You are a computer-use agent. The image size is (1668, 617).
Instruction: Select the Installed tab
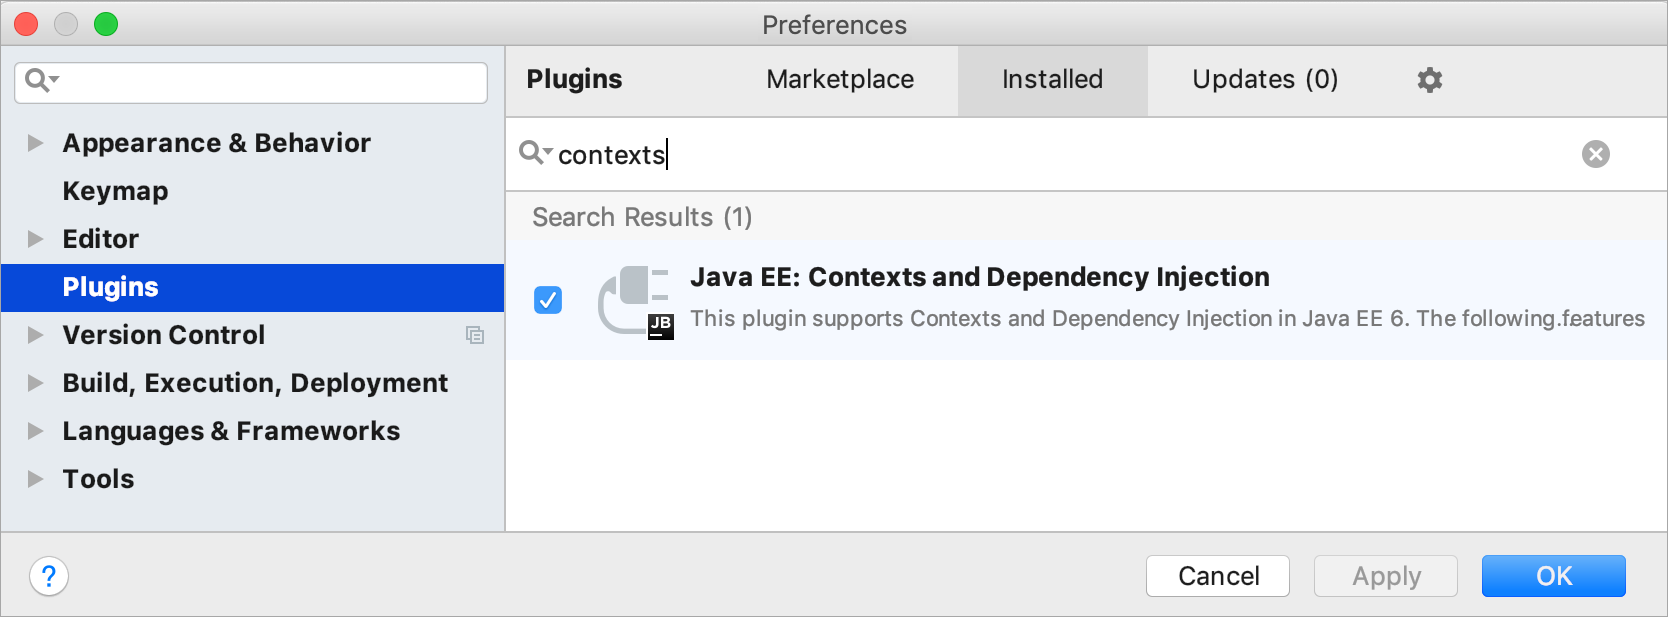tap(1052, 80)
